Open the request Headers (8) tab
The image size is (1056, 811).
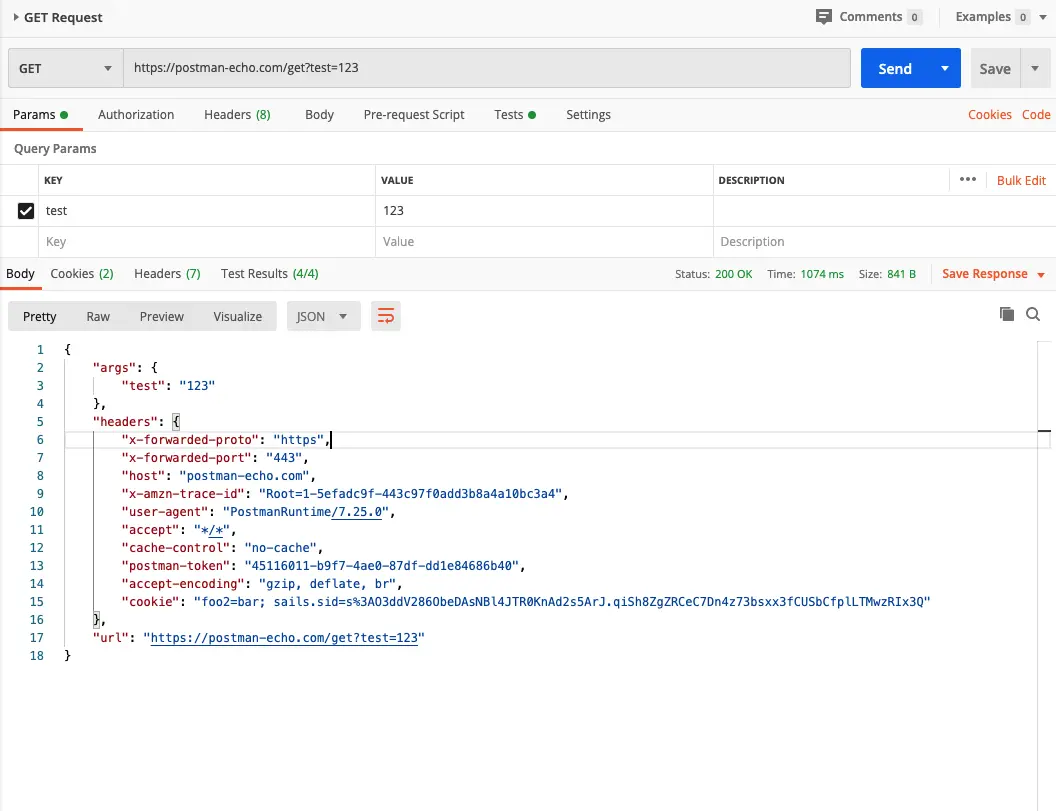[237, 115]
